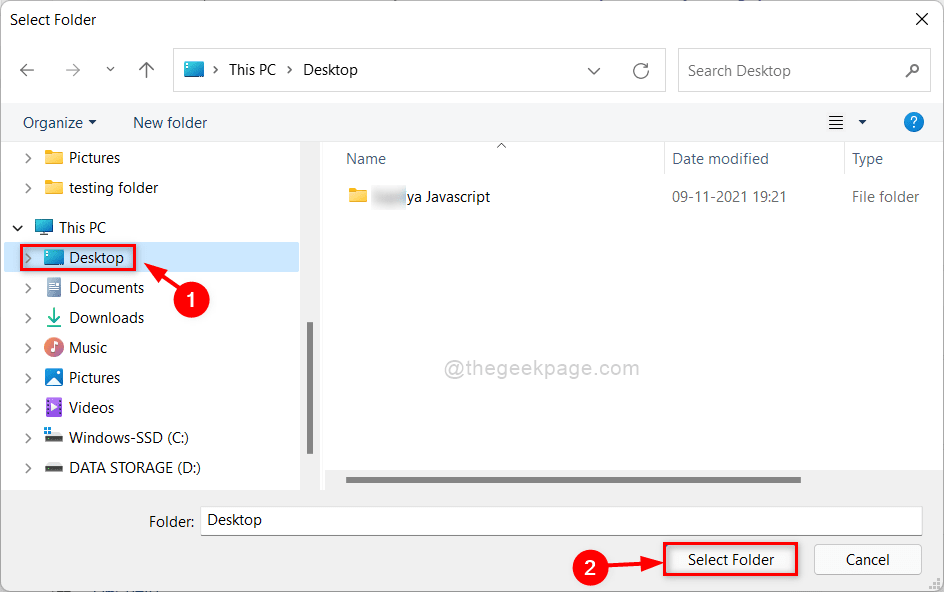Expand the Documents tree node
This screenshot has height=592, width=944.
(28, 288)
